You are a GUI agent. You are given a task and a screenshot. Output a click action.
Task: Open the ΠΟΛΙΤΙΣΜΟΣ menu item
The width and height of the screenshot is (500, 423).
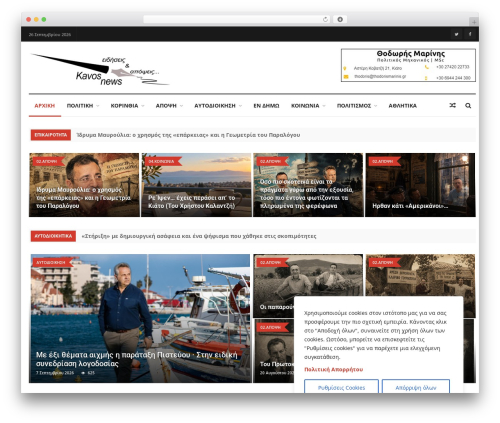pyautogui.click(x=354, y=106)
